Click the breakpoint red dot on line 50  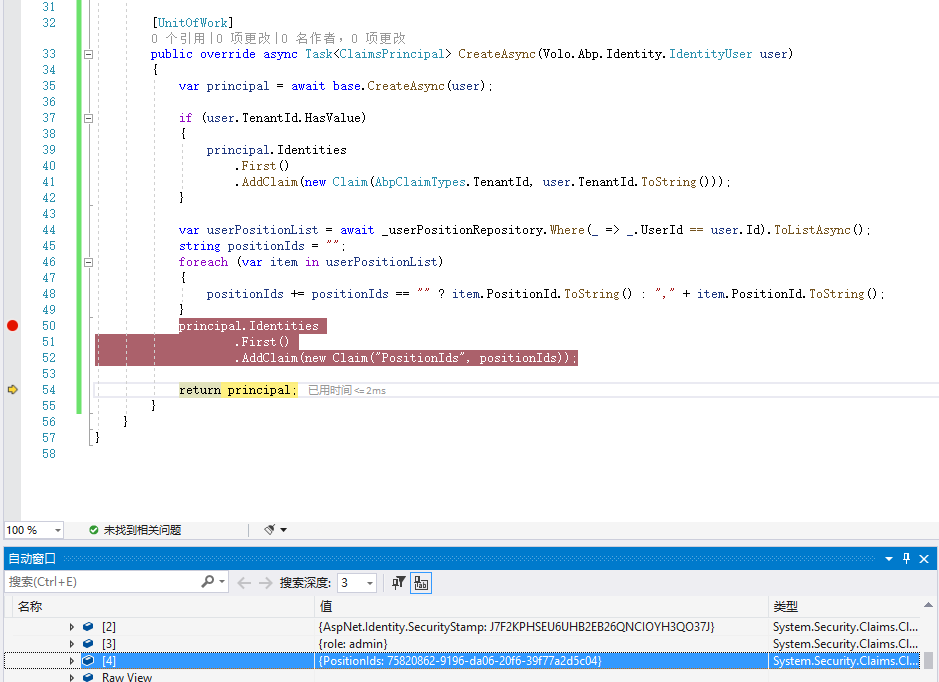[x=11, y=325]
